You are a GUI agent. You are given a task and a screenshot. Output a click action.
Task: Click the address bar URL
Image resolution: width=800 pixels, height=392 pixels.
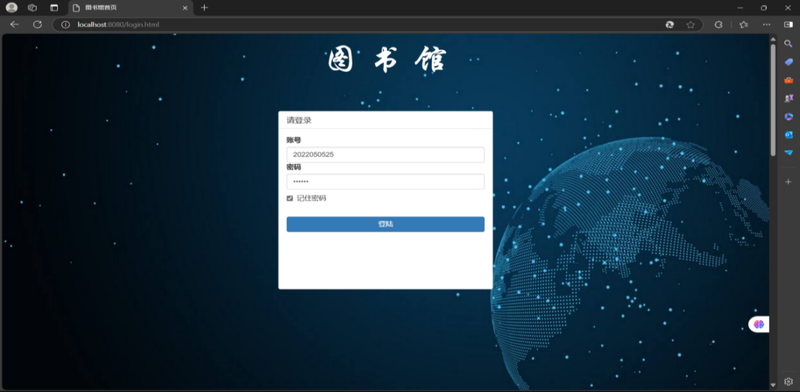118,24
